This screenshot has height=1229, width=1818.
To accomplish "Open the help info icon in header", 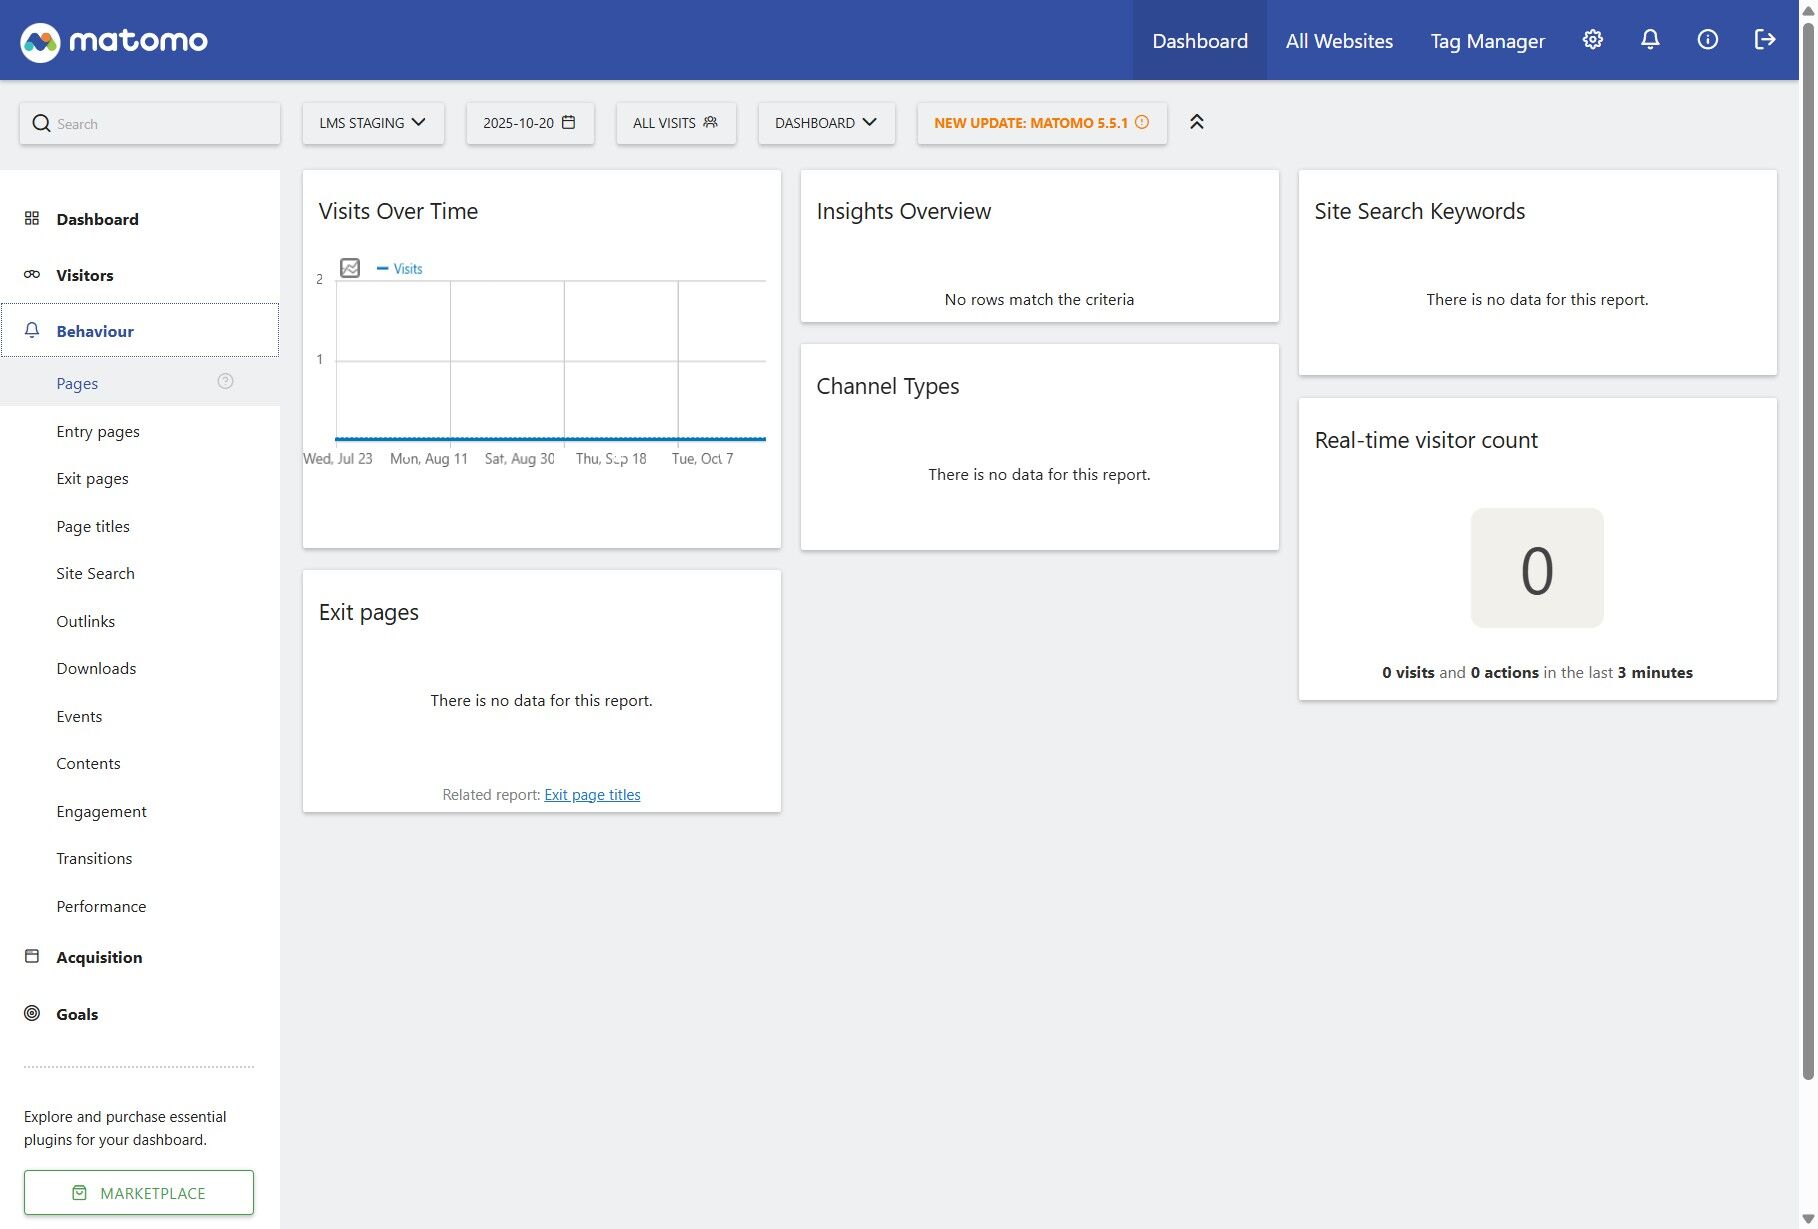I will [x=1707, y=40].
